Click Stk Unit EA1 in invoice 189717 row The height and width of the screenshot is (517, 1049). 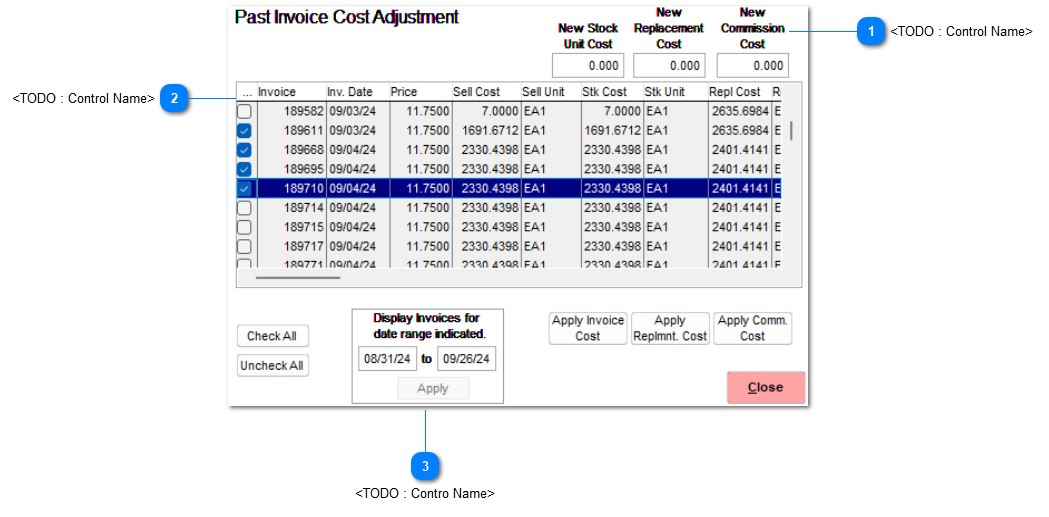pos(675,246)
